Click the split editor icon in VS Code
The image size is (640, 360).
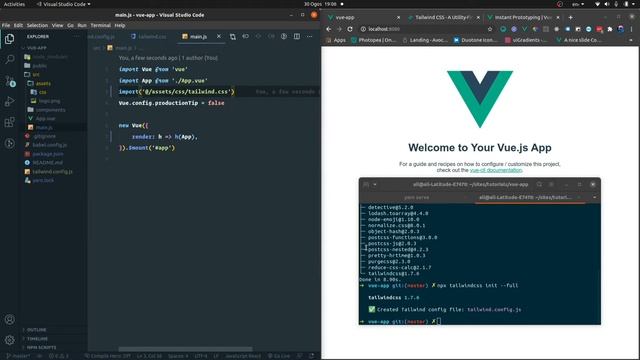click(297, 36)
